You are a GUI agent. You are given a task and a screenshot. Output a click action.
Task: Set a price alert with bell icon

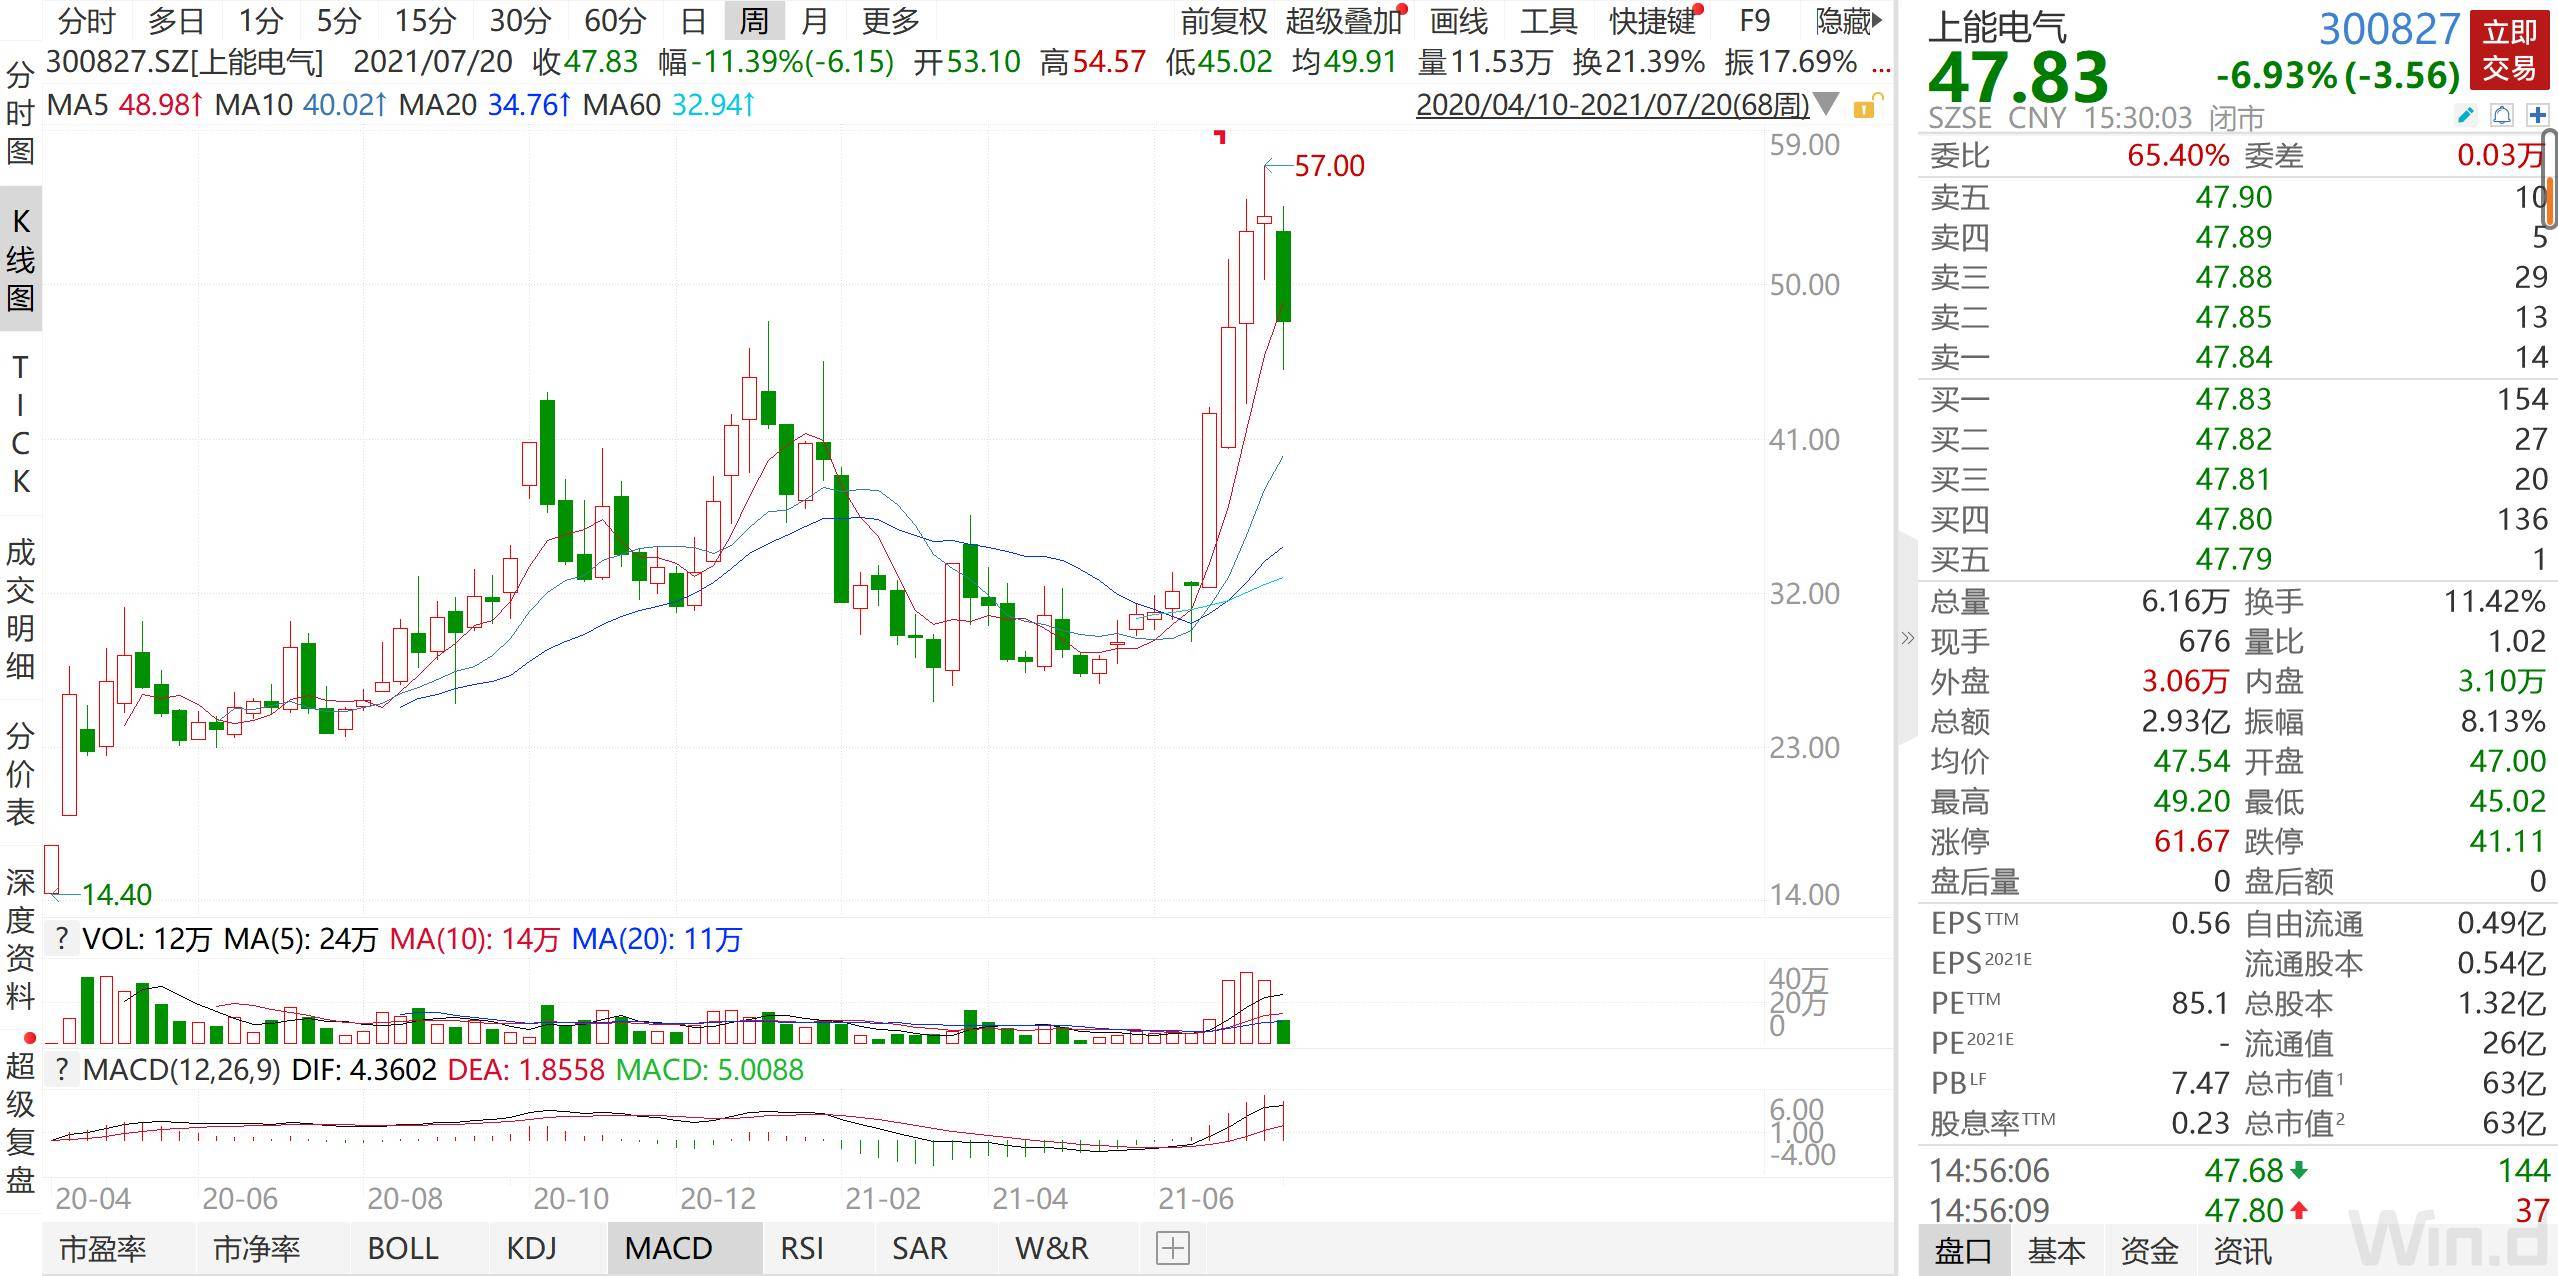(x=2501, y=116)
